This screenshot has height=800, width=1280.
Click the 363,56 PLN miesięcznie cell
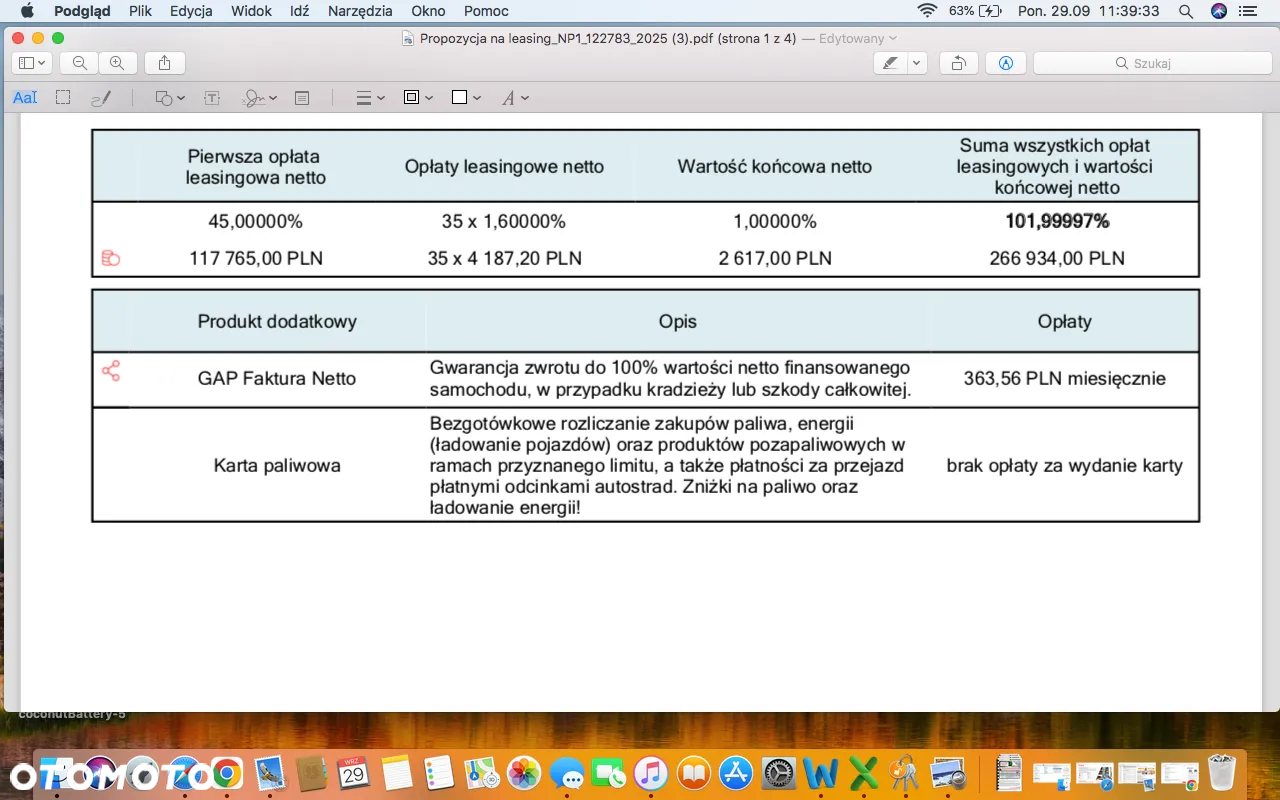click(x=1065, y=379)
